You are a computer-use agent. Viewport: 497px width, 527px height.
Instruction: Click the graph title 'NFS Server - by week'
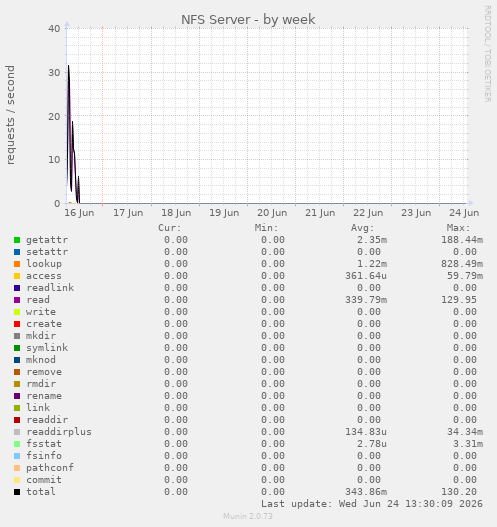[x=248, y=19]
